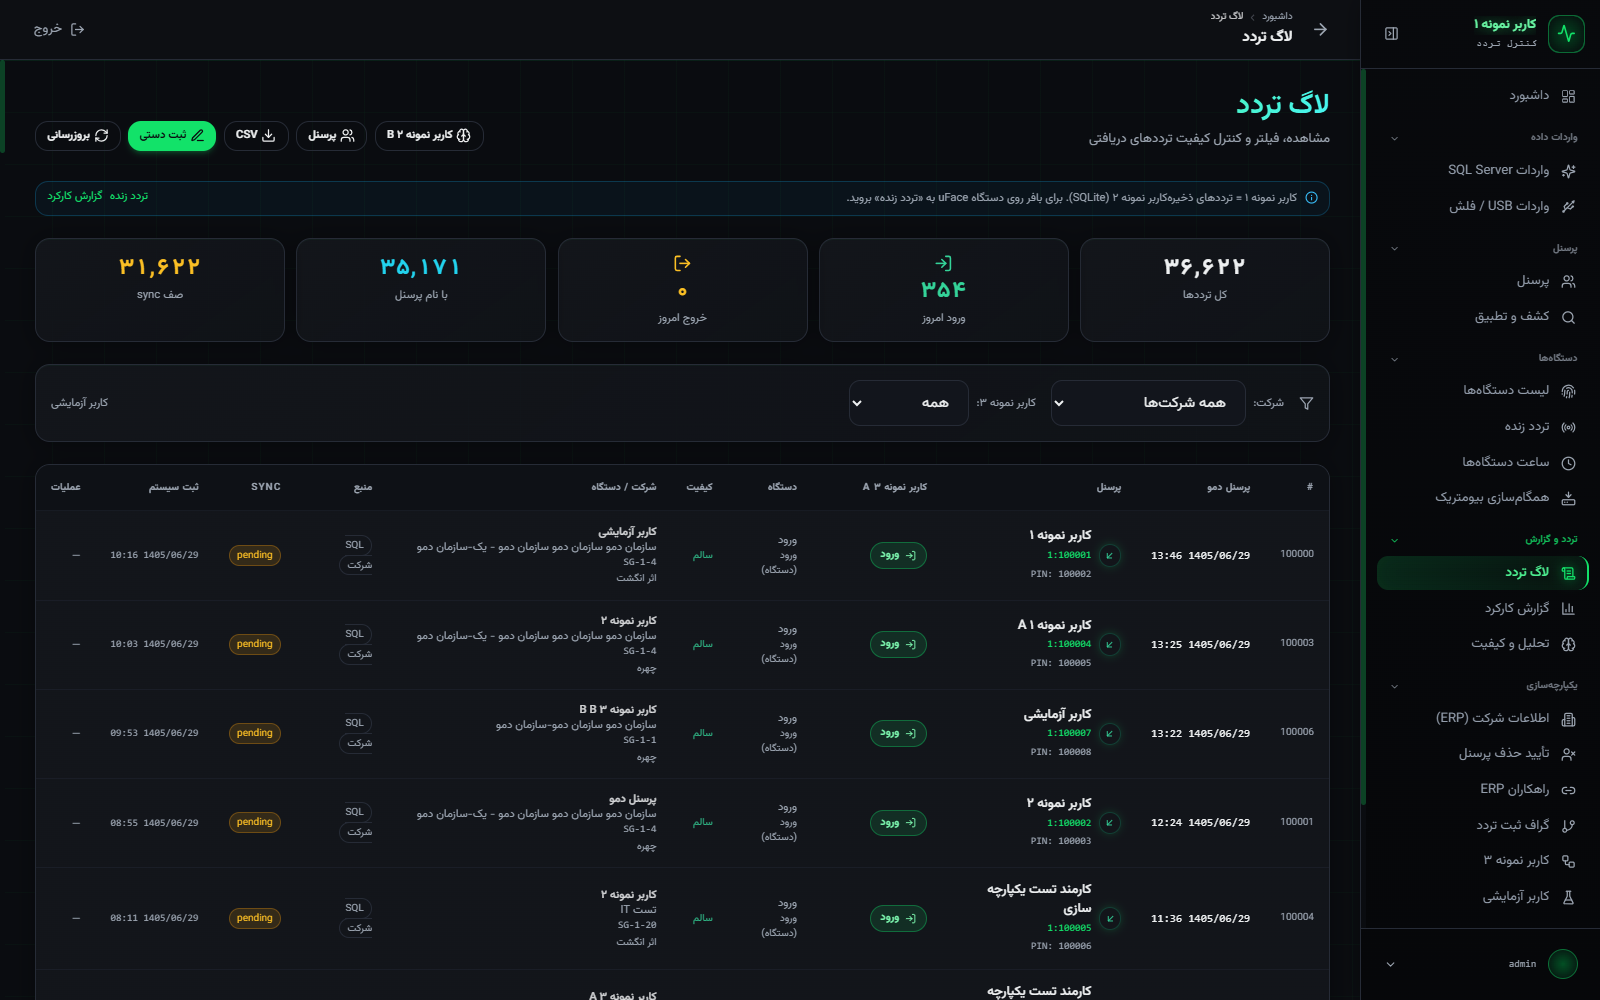Click the green pulse app logo
Image resolution: width=1600 pixels, height=1000 pixels.
coord(1566,34)
